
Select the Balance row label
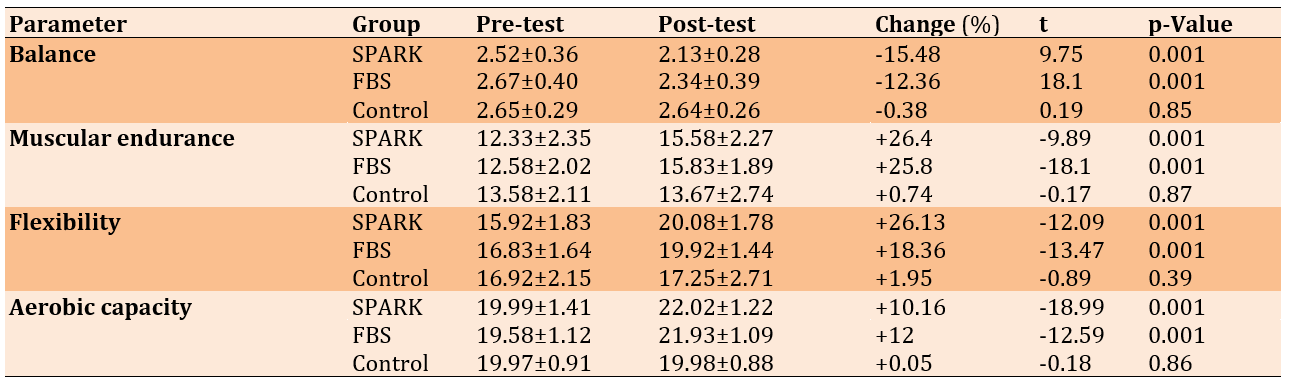(52, 54)
